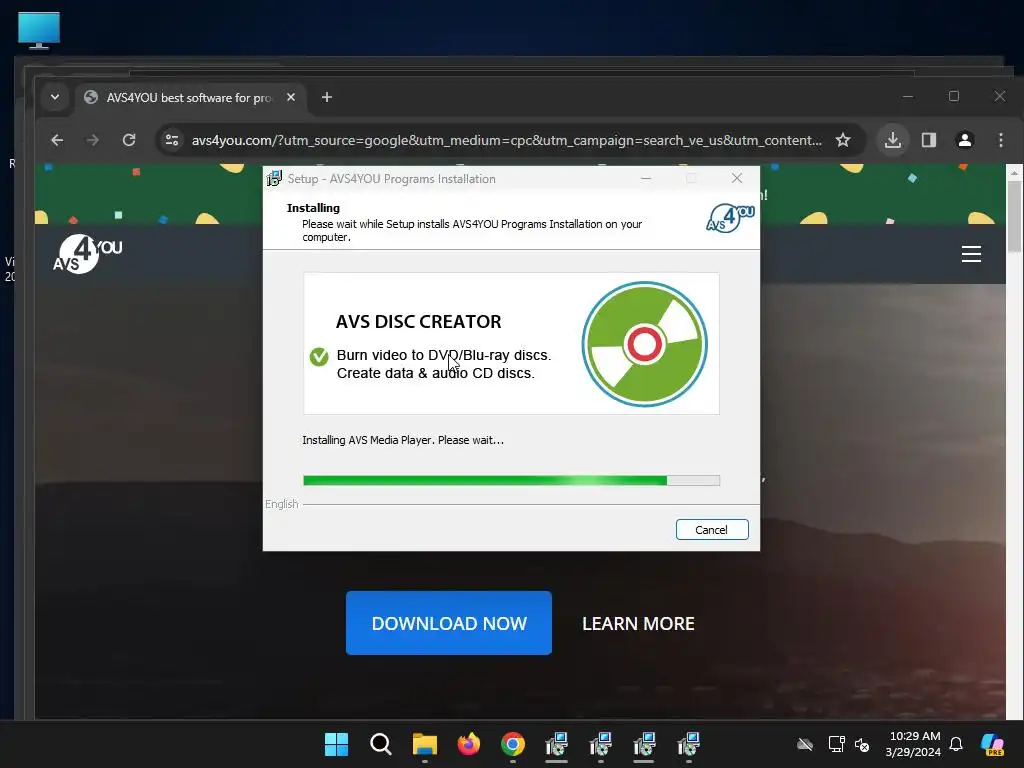Click the 'English' language label
Screen dimensions: 1024x768
(281, 504)
